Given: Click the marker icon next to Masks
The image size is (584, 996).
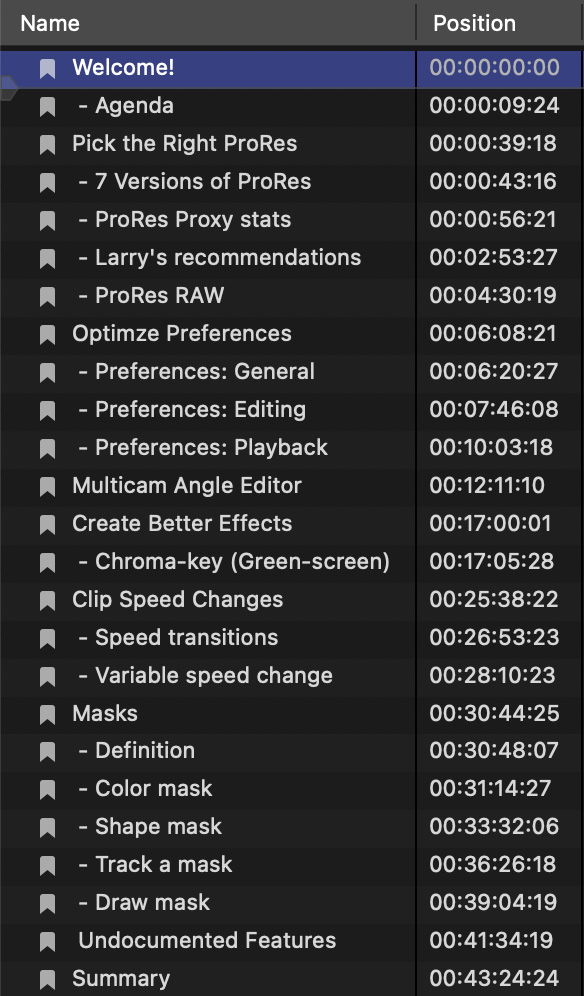Looking at the screenshot, I should 48,714.
